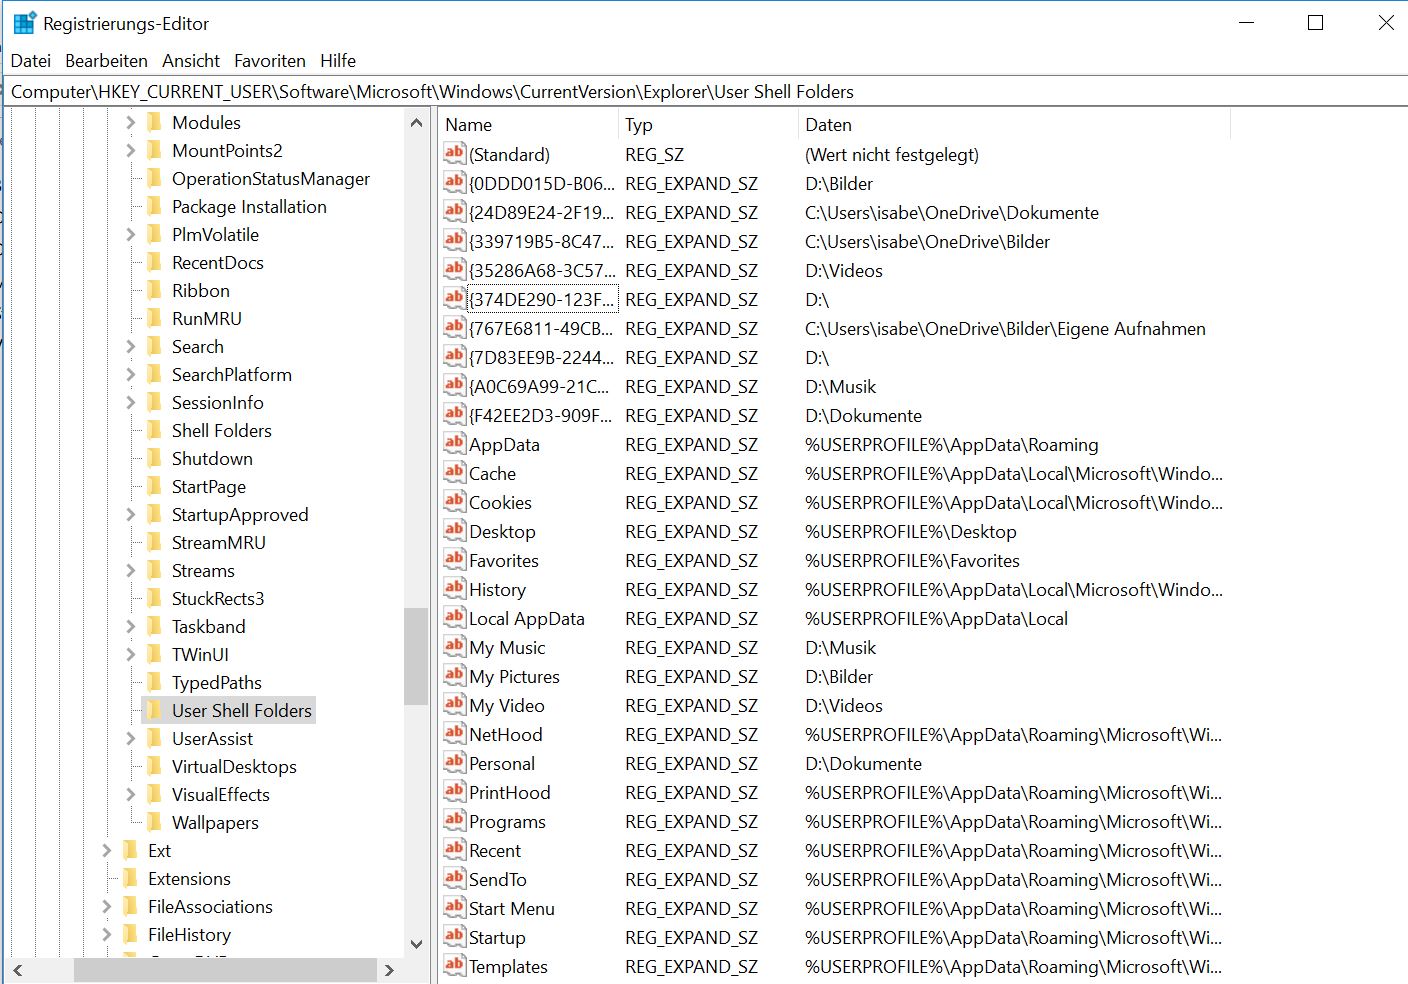Image resolution: width=1408 pixels, height=984 pixels.
Task: Select the My Video value row
Action: [833, 705]
